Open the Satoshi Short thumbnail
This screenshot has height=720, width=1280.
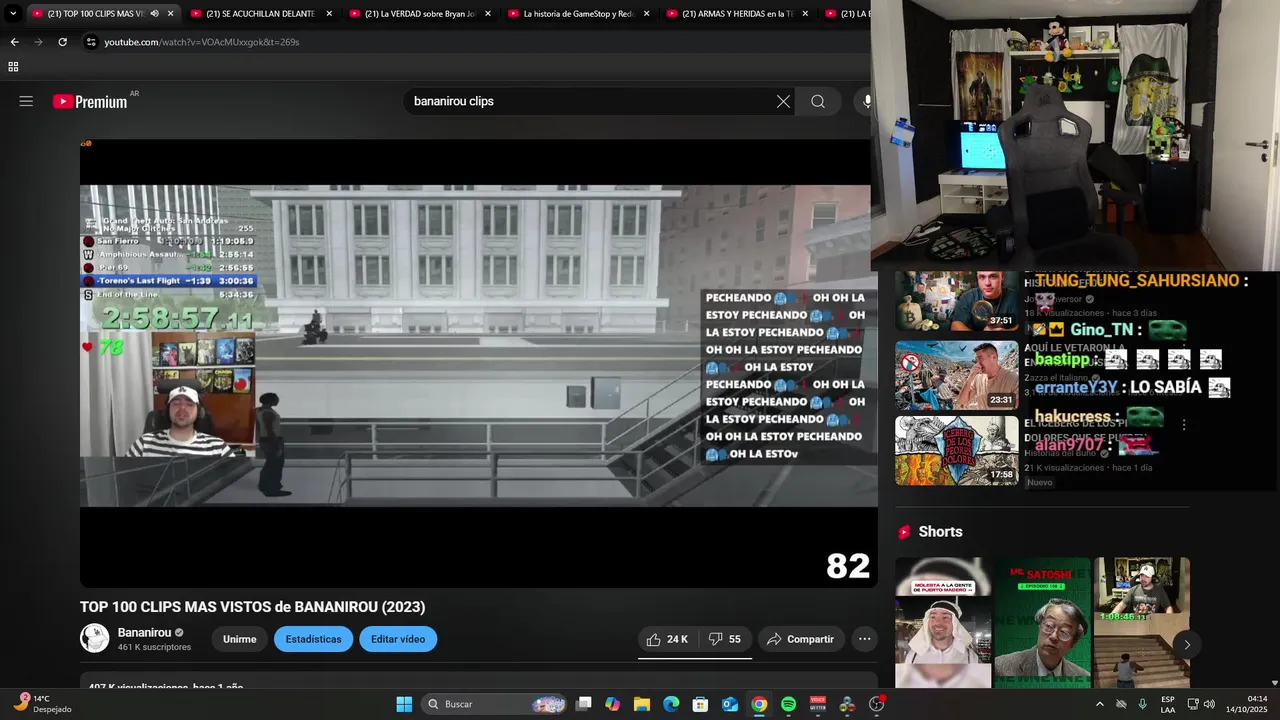click(1042, 622)
